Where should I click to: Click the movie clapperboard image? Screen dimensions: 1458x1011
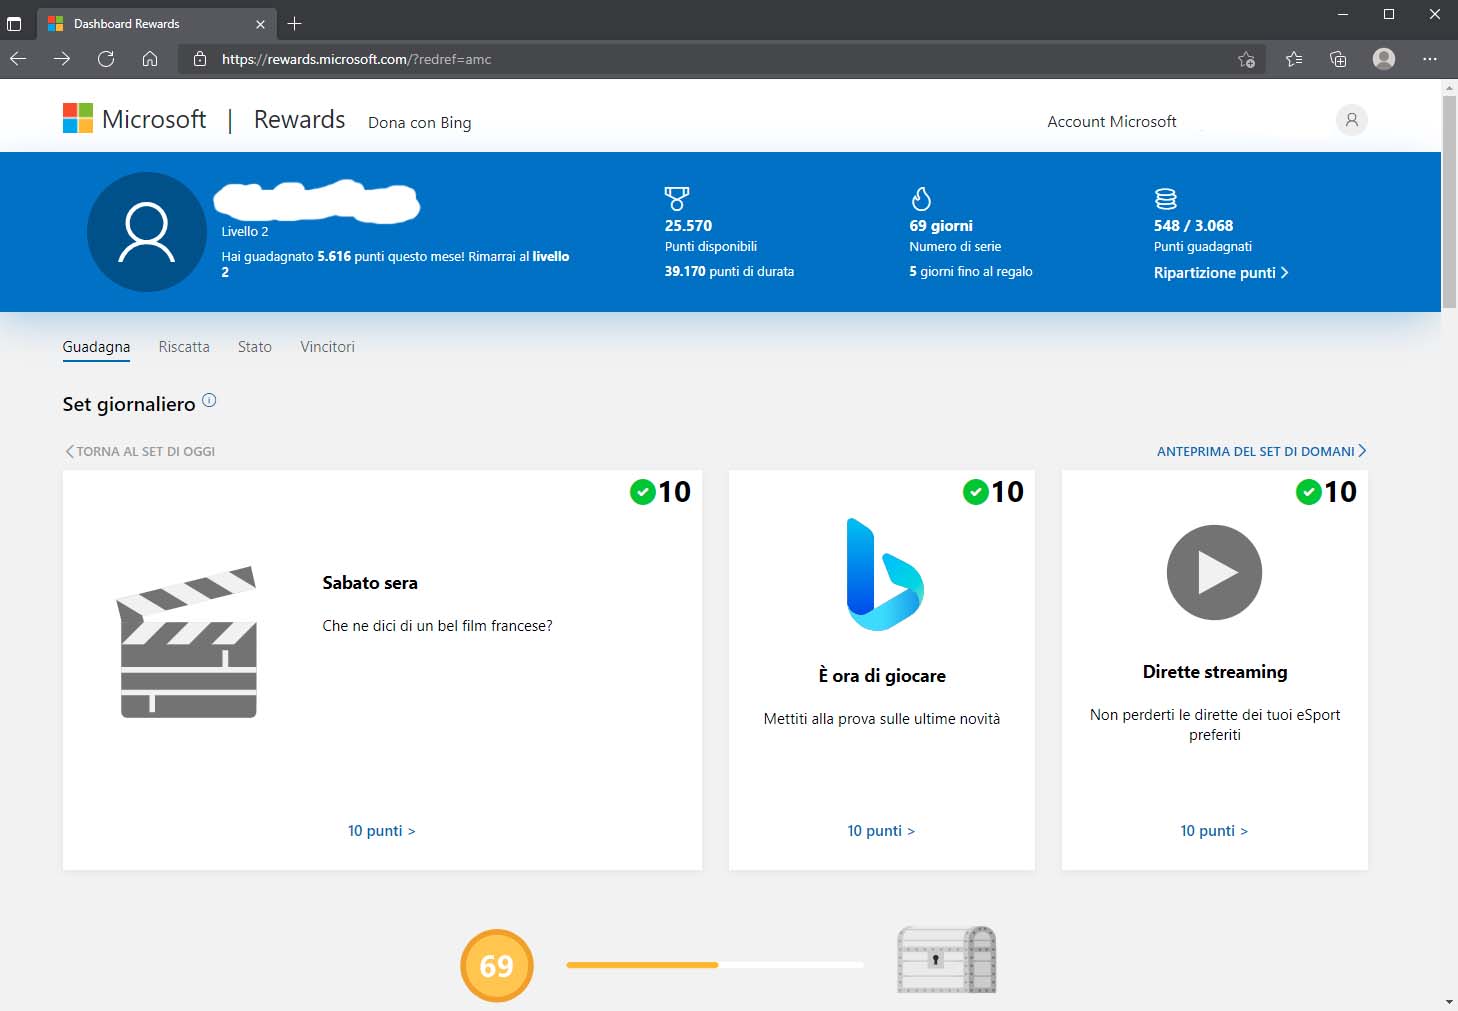[188, 642]
